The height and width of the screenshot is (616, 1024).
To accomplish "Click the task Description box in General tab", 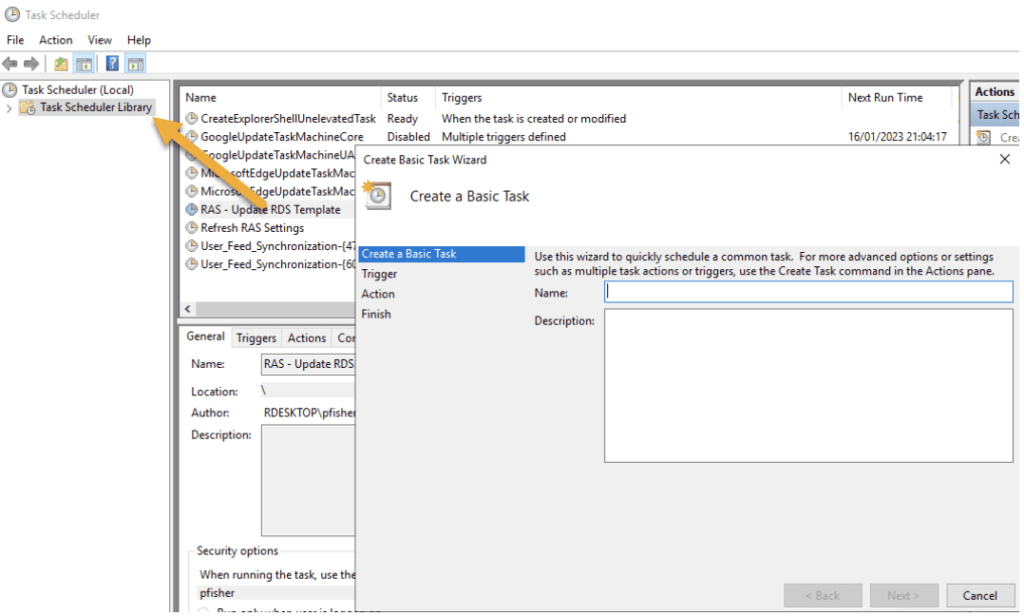I will pyautogui.click(x=308, y=480).
